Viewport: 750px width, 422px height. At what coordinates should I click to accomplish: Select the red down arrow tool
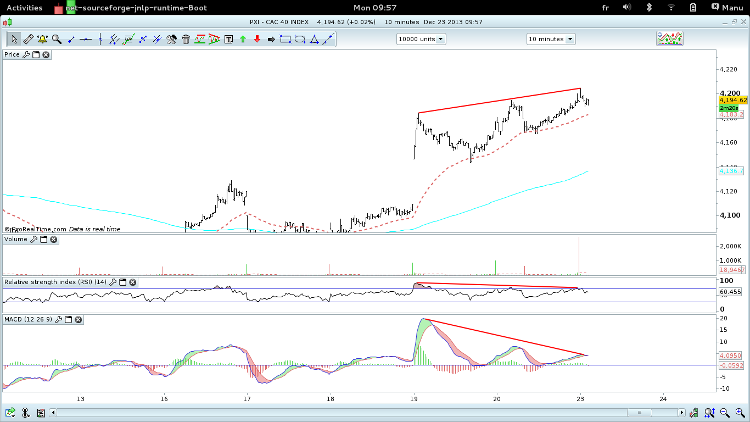(257, 39)
